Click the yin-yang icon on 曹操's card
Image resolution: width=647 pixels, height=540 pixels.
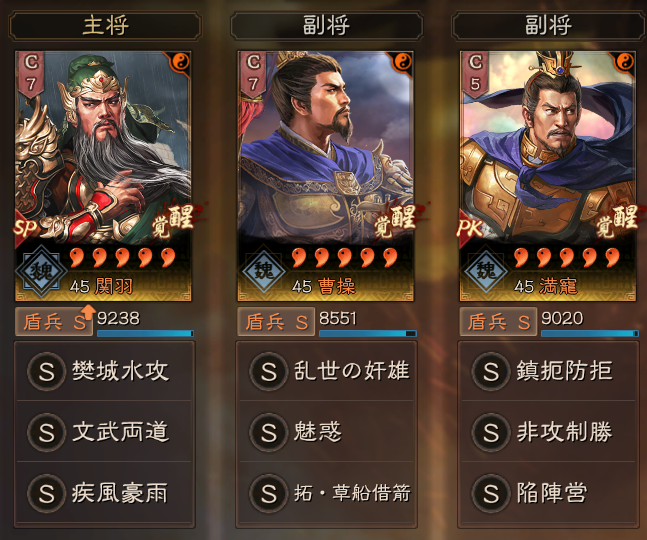(x=403, y=62)
